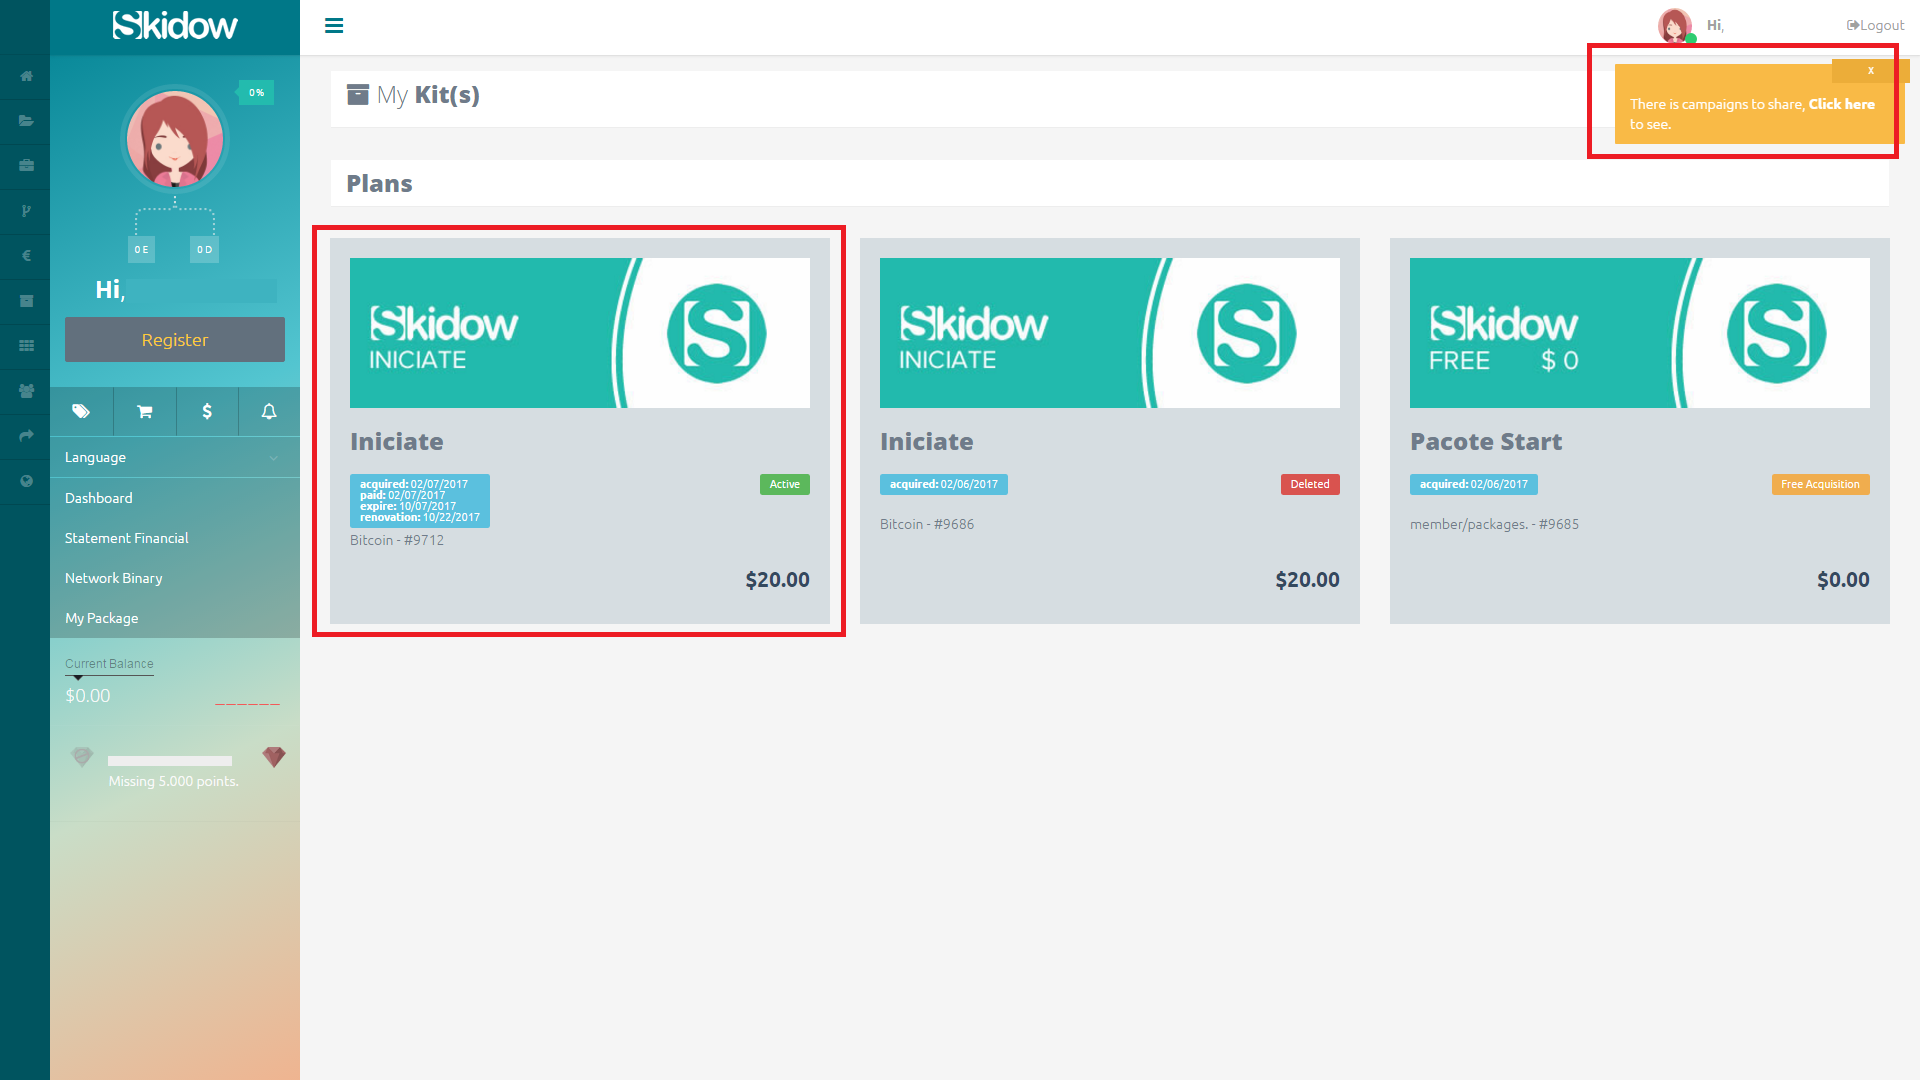Click acquired 02/07/2017 date info box
This screenshot has width=1920, height=1080.
[420, 501]
